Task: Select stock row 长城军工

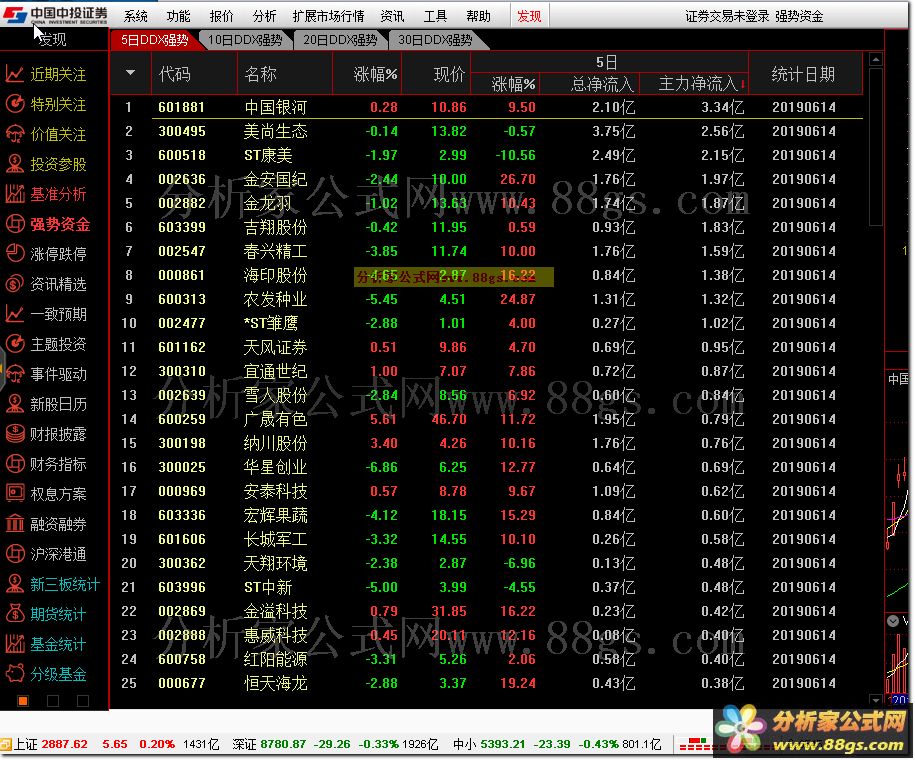Action: pyautogui.click(x=487, y=539)
